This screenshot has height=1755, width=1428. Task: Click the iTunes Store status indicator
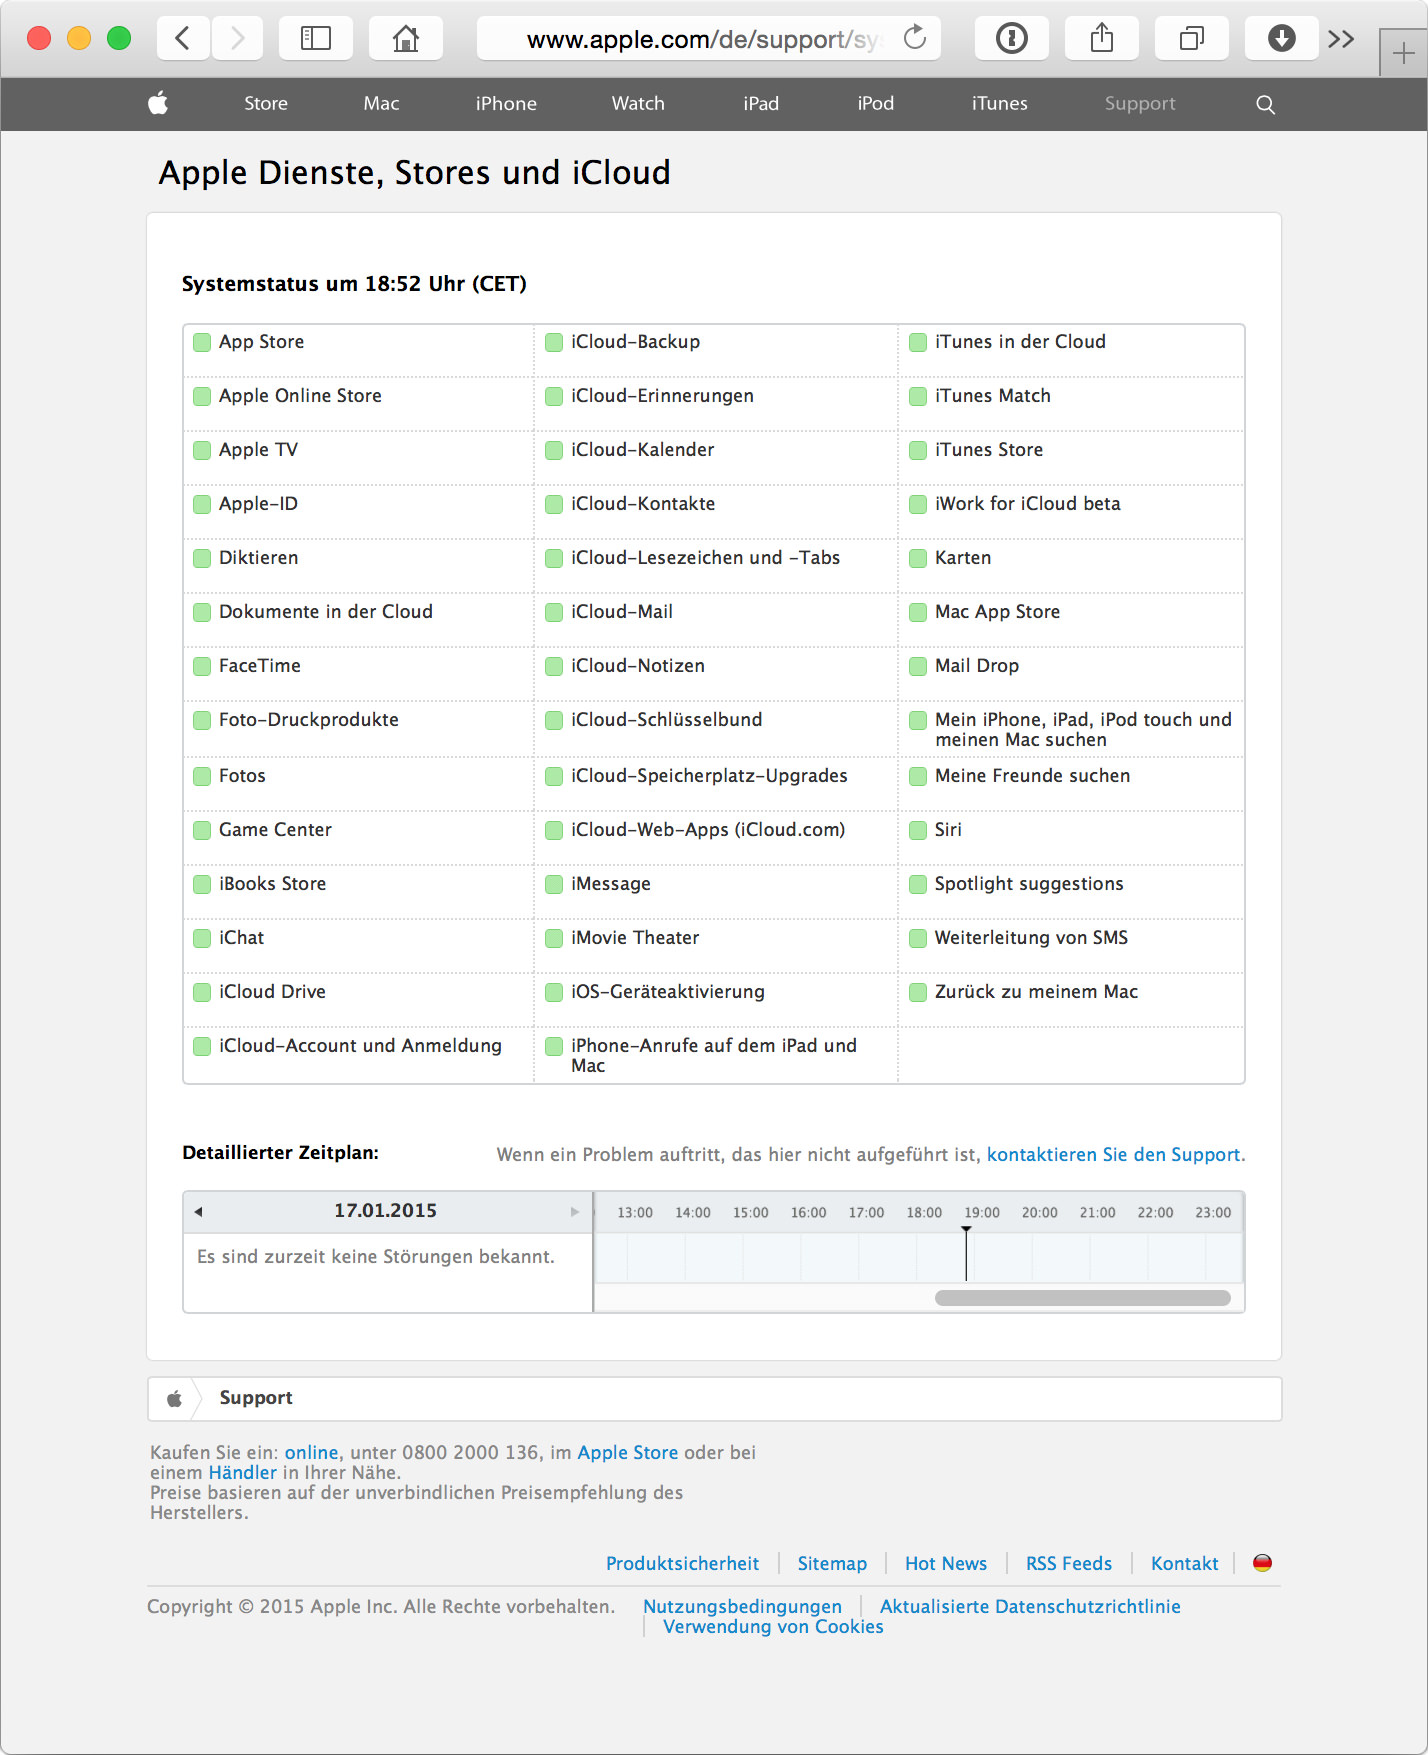(x=918, y=450)
